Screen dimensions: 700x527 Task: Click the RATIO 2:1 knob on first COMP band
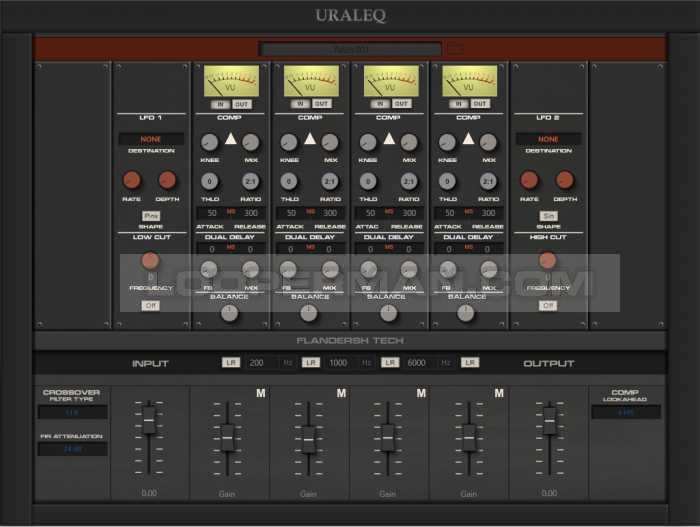250,181
